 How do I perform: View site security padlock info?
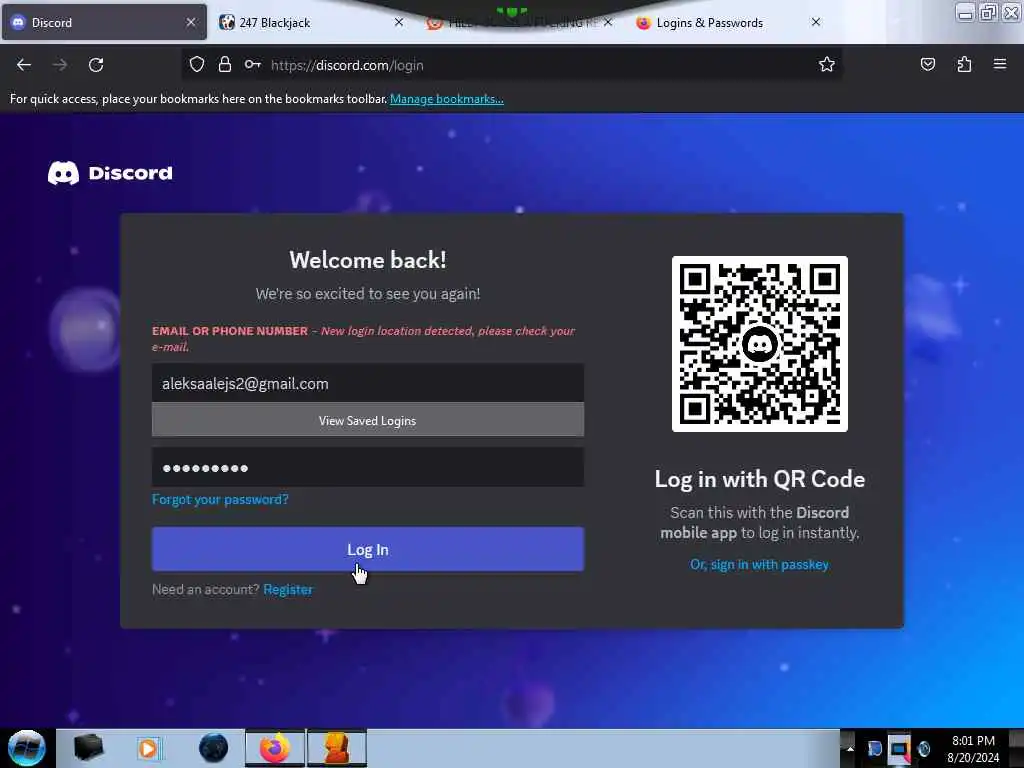pyautogui.click(x=225, y=65)
